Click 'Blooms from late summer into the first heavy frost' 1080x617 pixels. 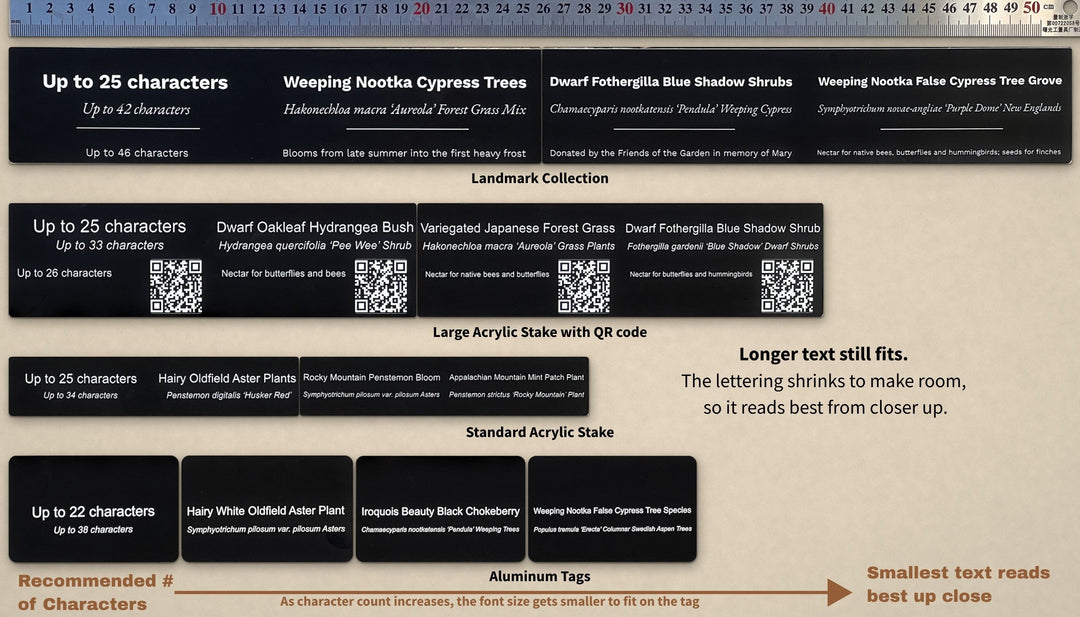(x=404, y=154)
